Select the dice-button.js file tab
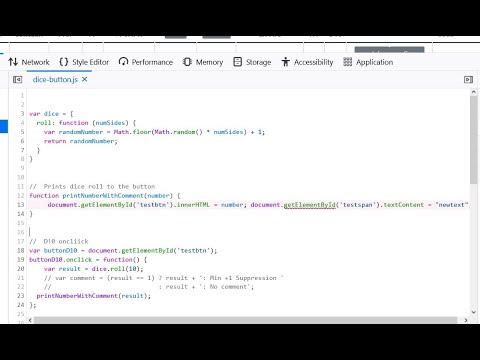 click(x=55, y=79)
